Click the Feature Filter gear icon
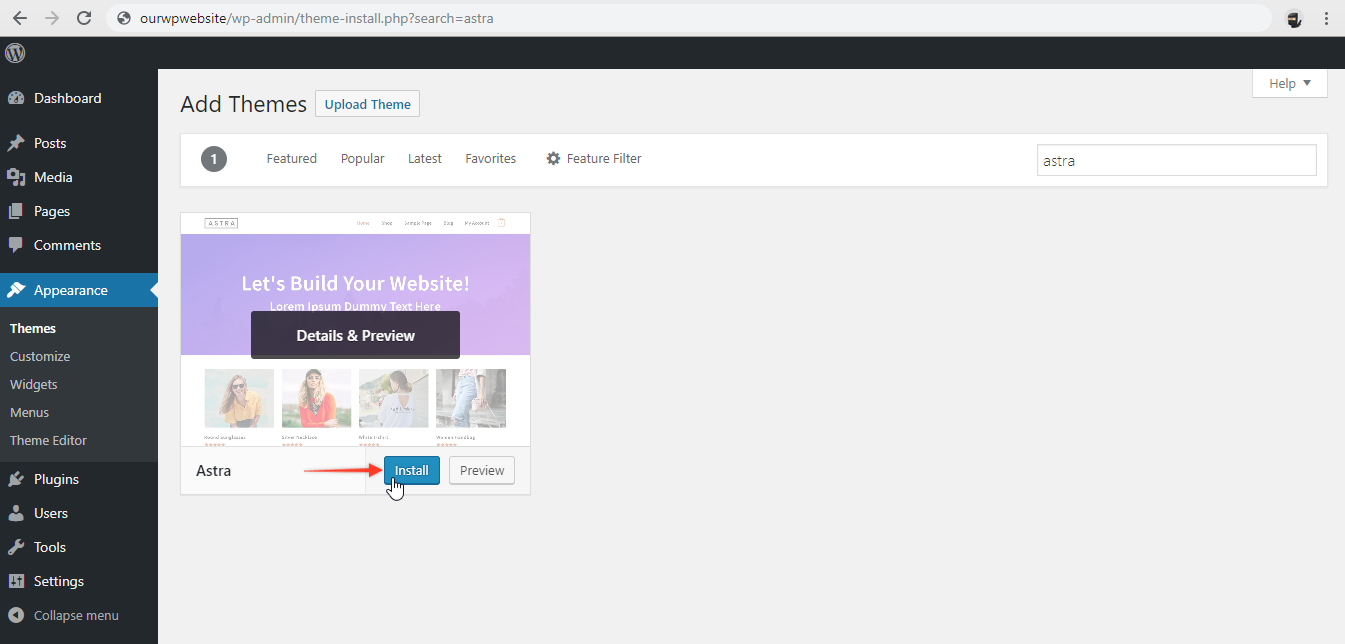This screenshot has height=644, width=1345. [x=553, y=159]
